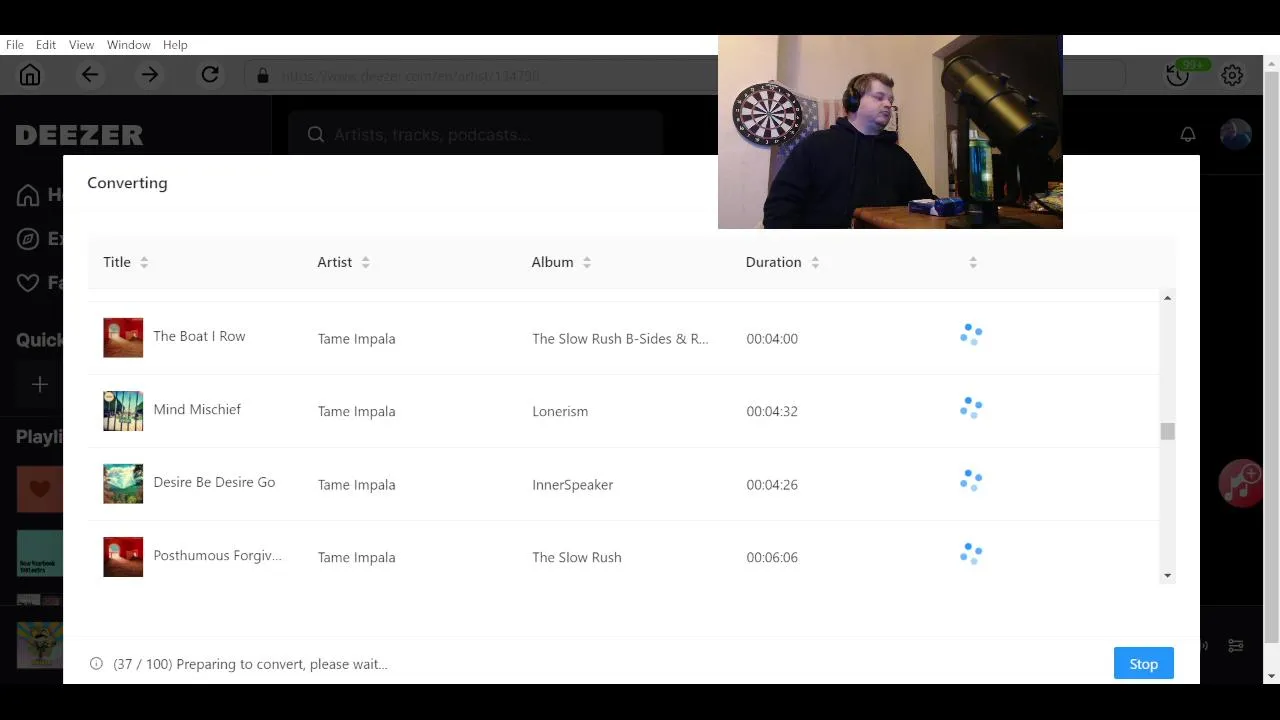Click the list scrollbar down arrow
This screenshot has width=1280, height=720.
pyautogui.click(x=1167, y=576)
